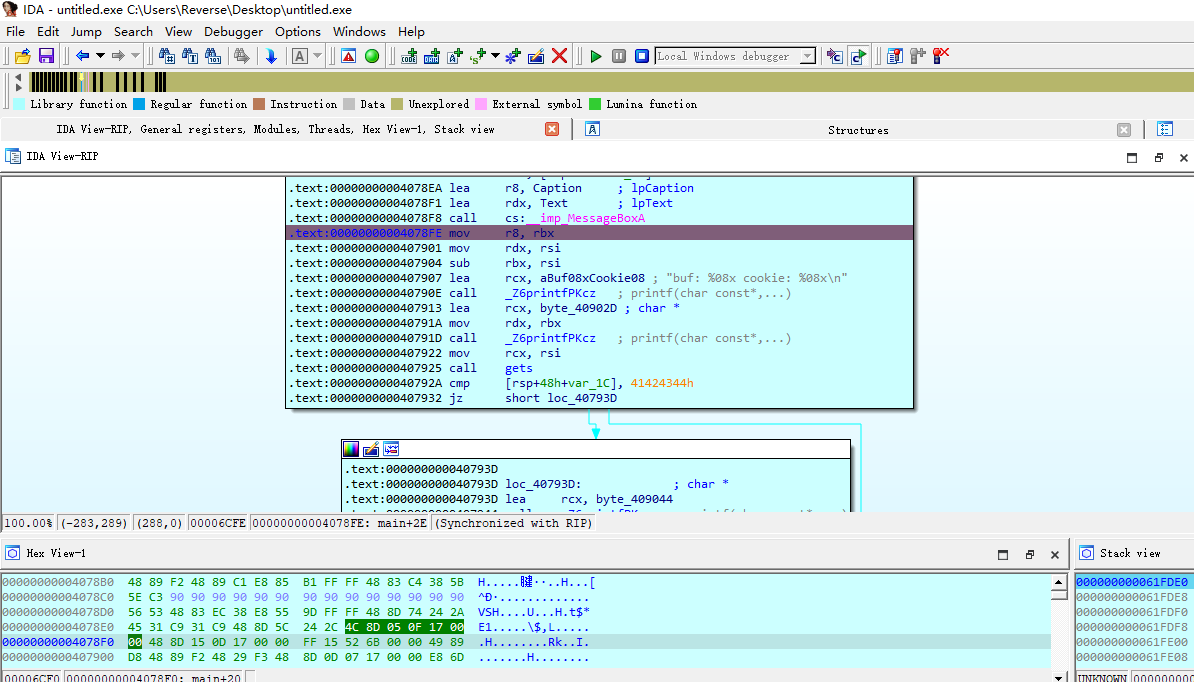
Task: Select the IDA View-RIP, General registers tab
Action: tap(275, 129)
